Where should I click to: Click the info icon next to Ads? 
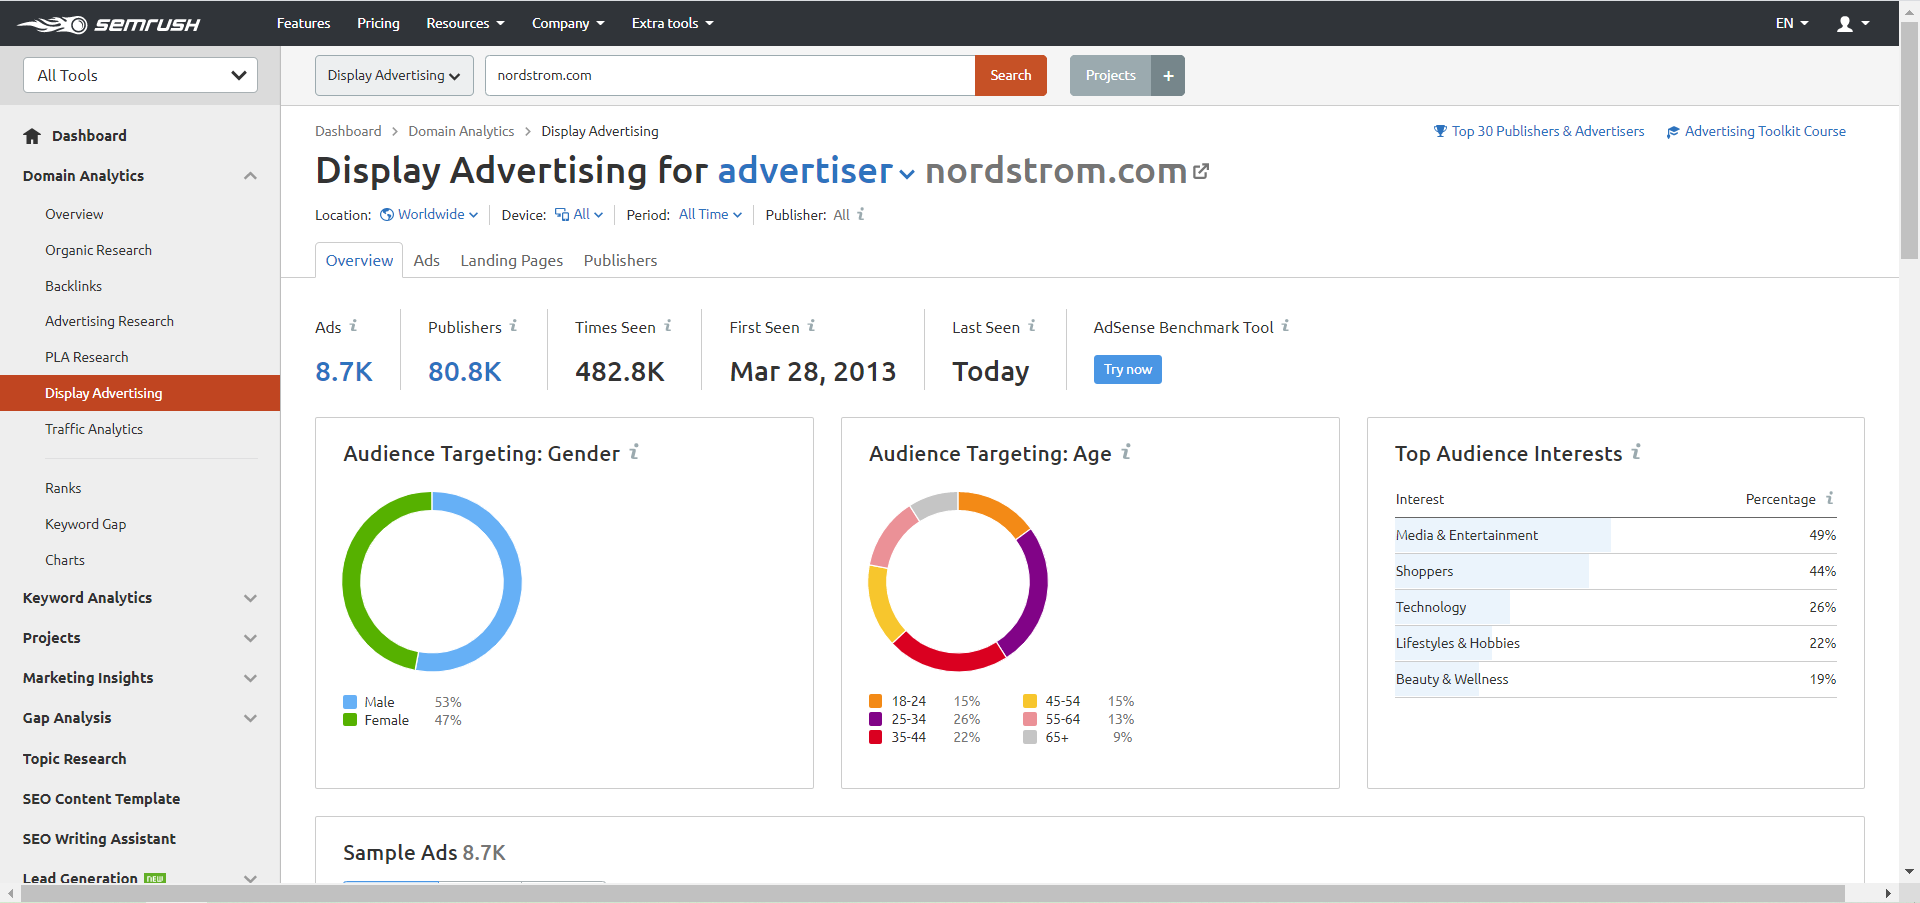click(353, 326)
